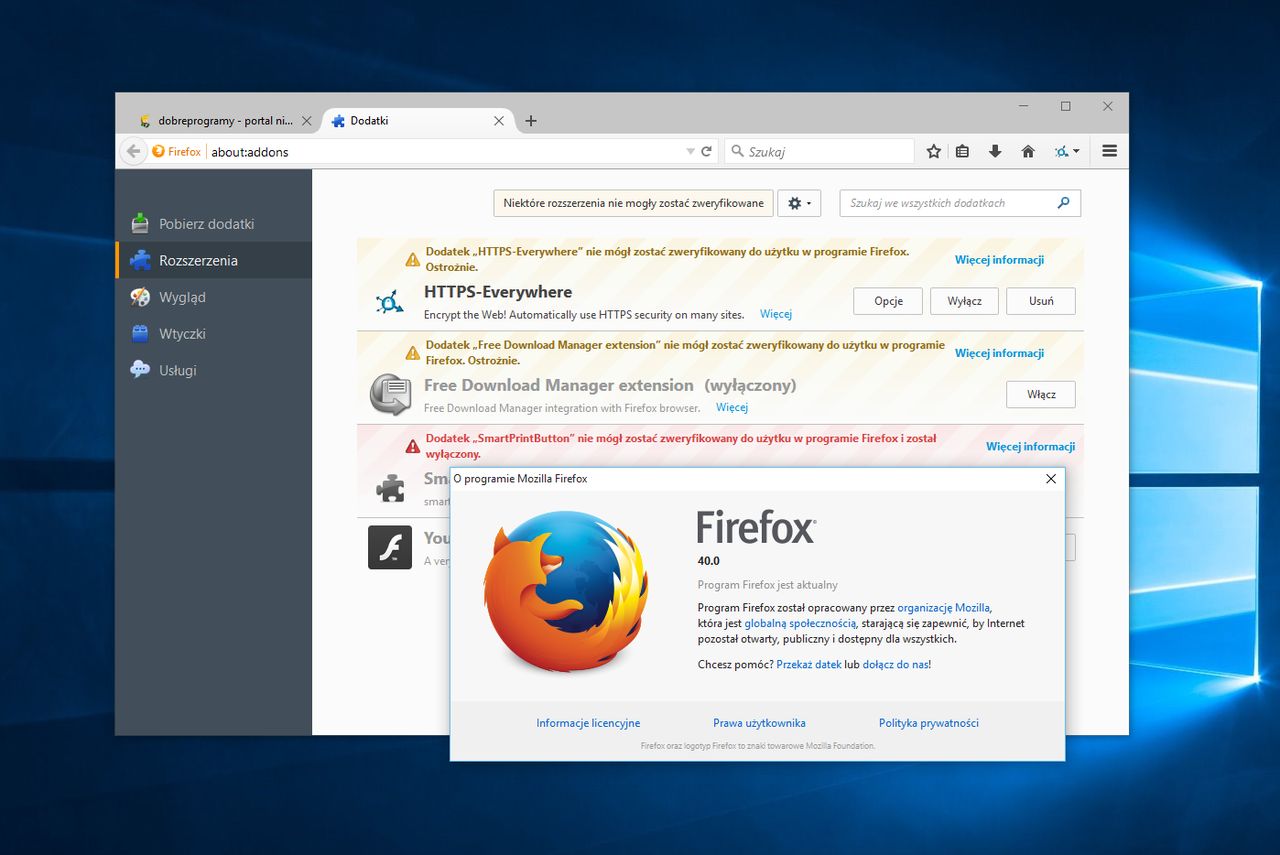This screenshot has width=1280, height=855.
Task: Click Przekaż datek link
Action: pyautogui.click(x=809, y=664)
